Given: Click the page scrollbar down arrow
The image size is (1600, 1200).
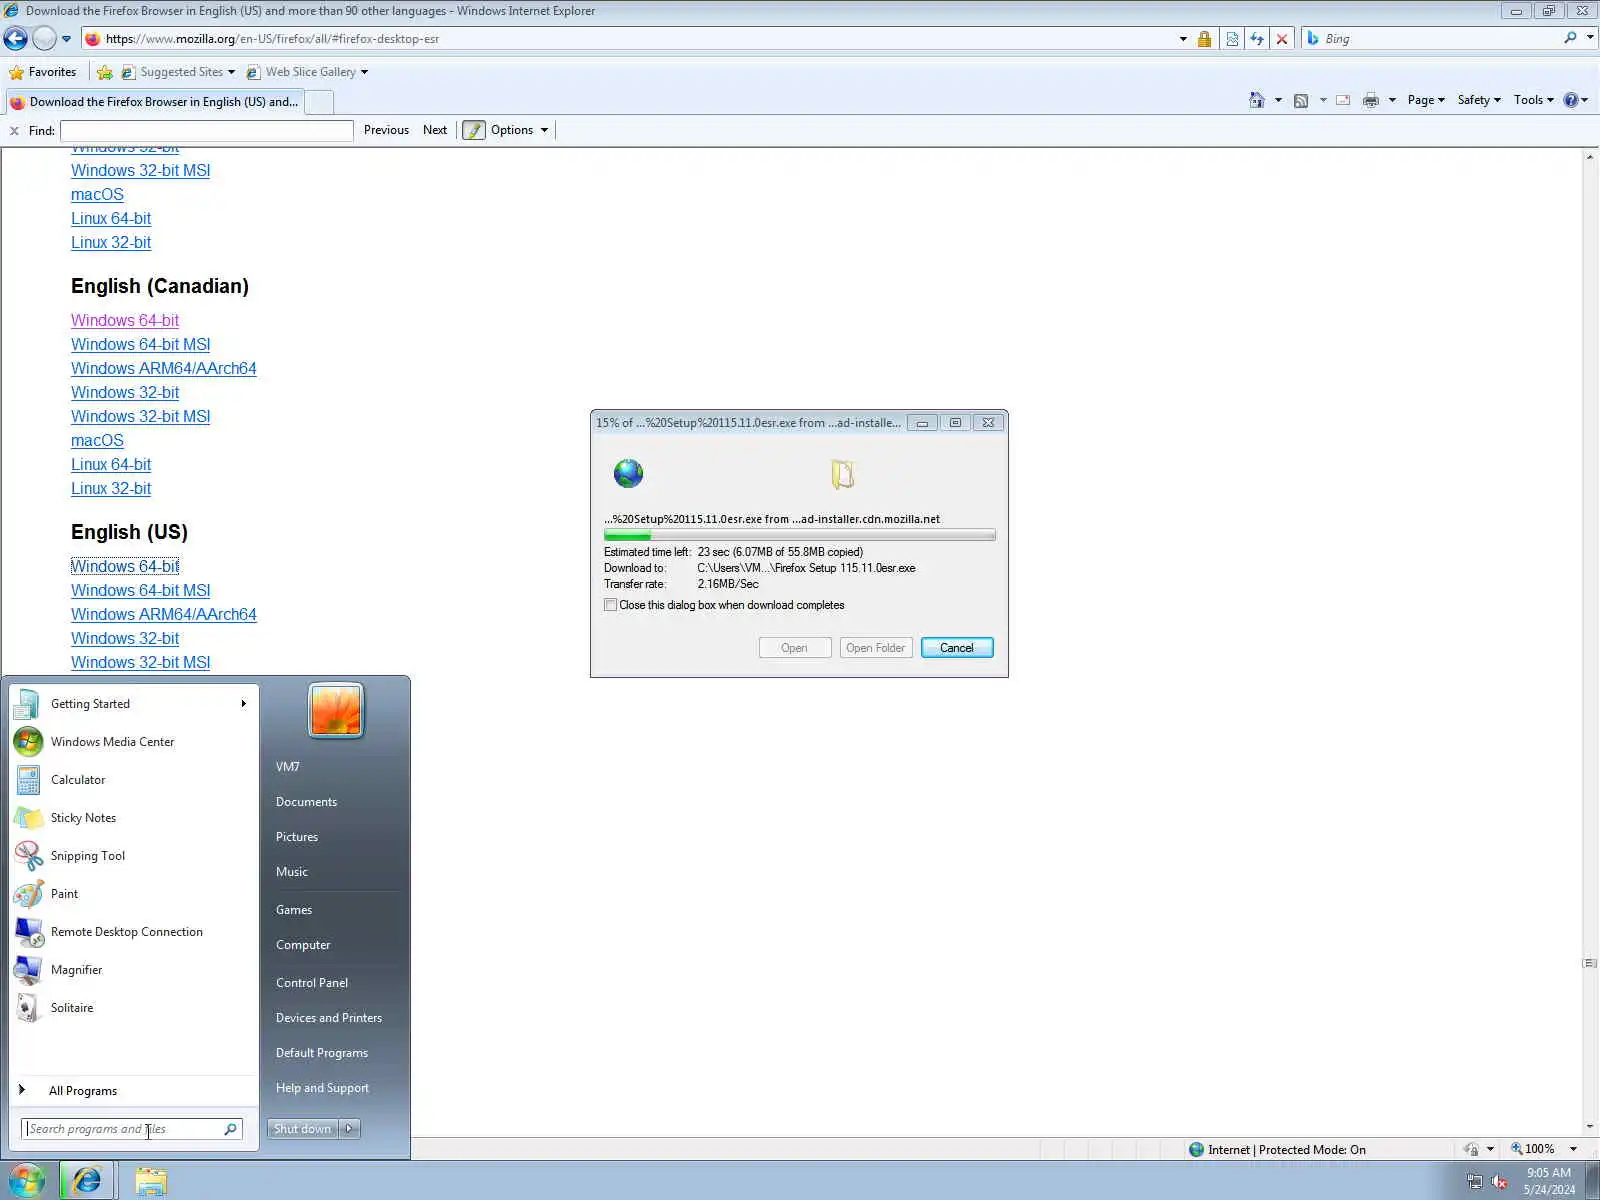Looking at the screenshot, I should pos(1590,1127).
